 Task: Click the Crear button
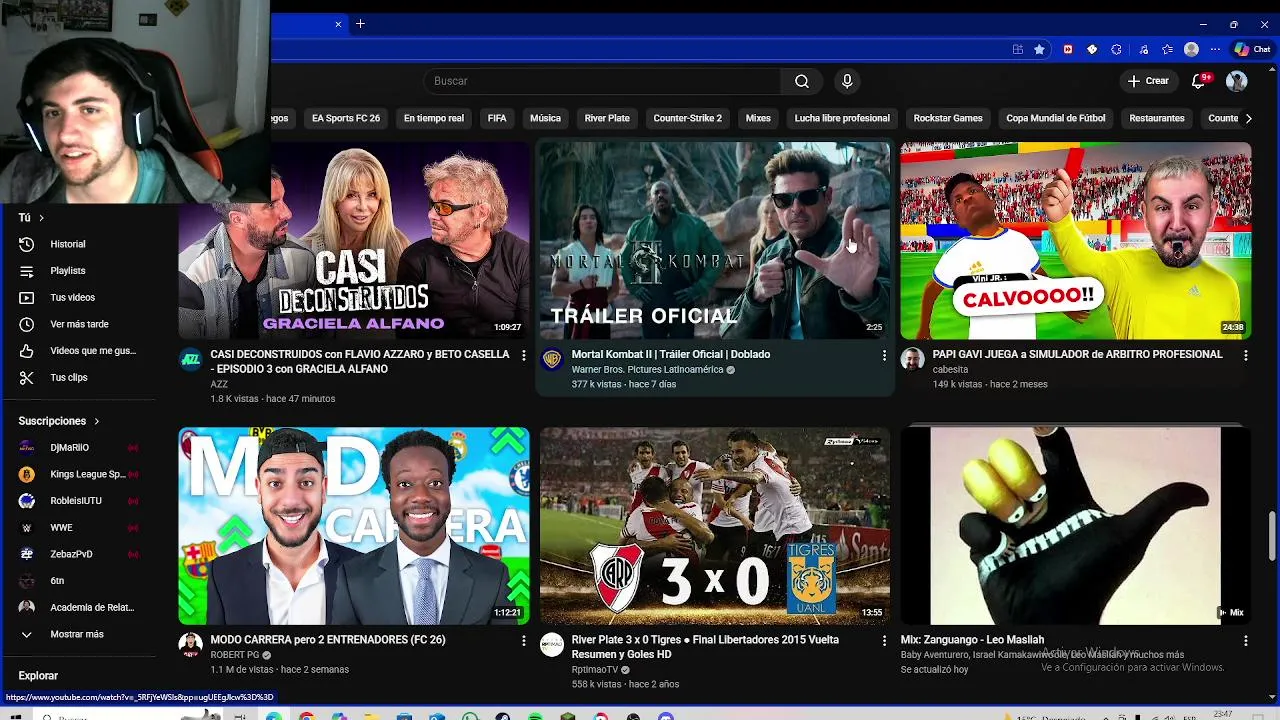tap(1148, 81)
